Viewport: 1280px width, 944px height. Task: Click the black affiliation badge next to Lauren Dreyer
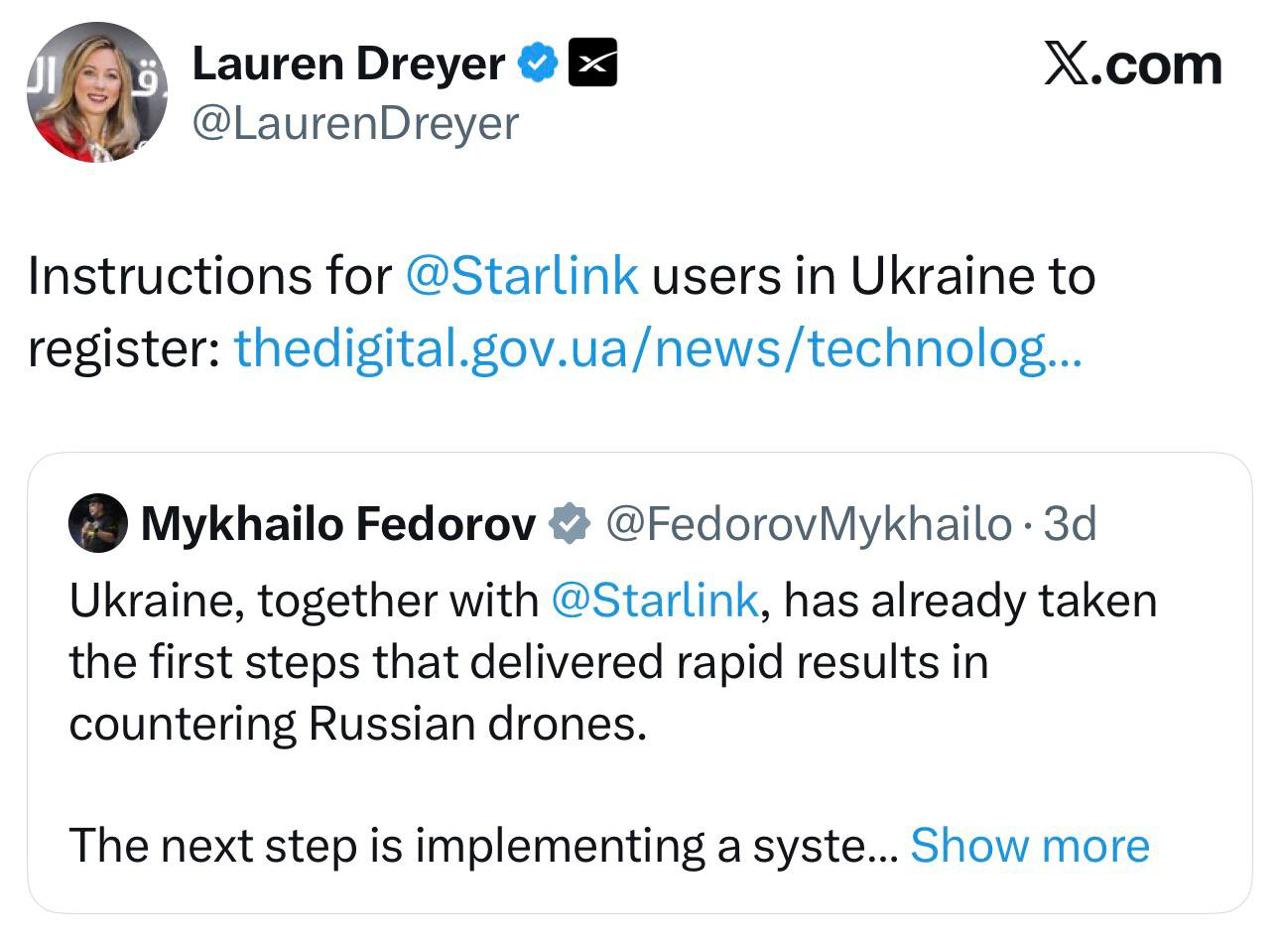point(592,65)
